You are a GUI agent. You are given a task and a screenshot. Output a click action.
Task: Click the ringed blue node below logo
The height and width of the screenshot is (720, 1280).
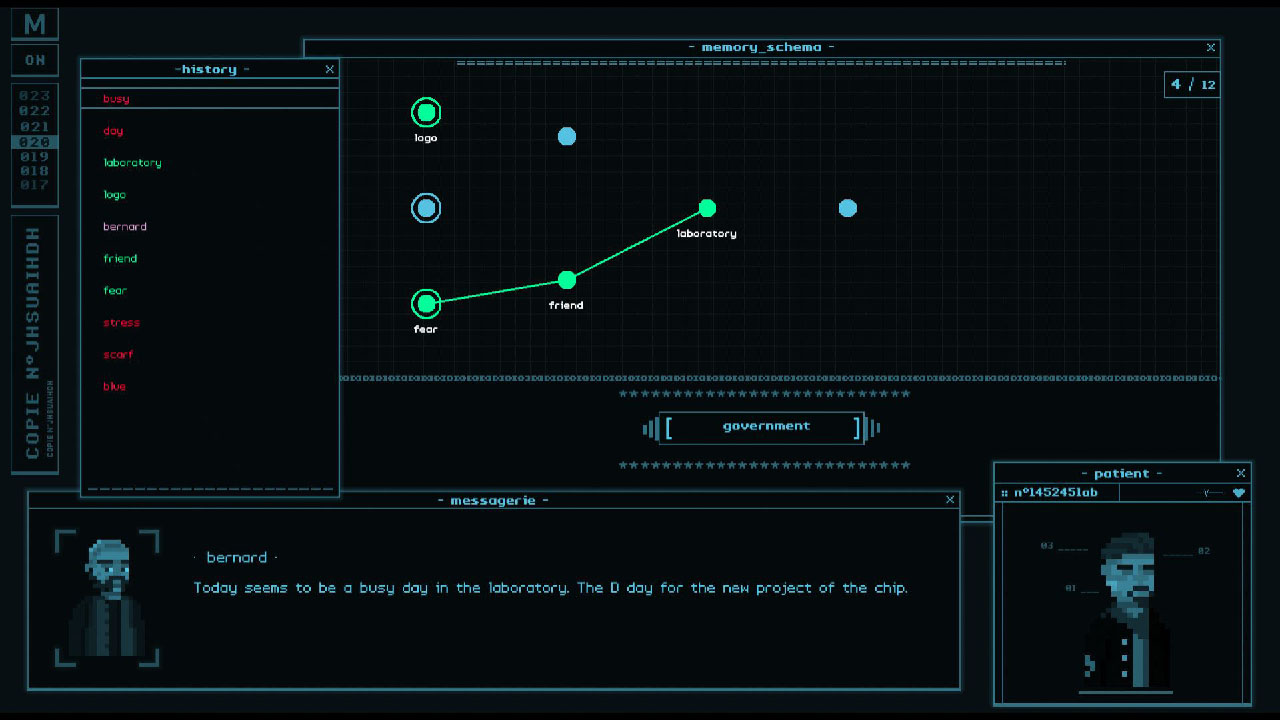[x=426, y=208]
